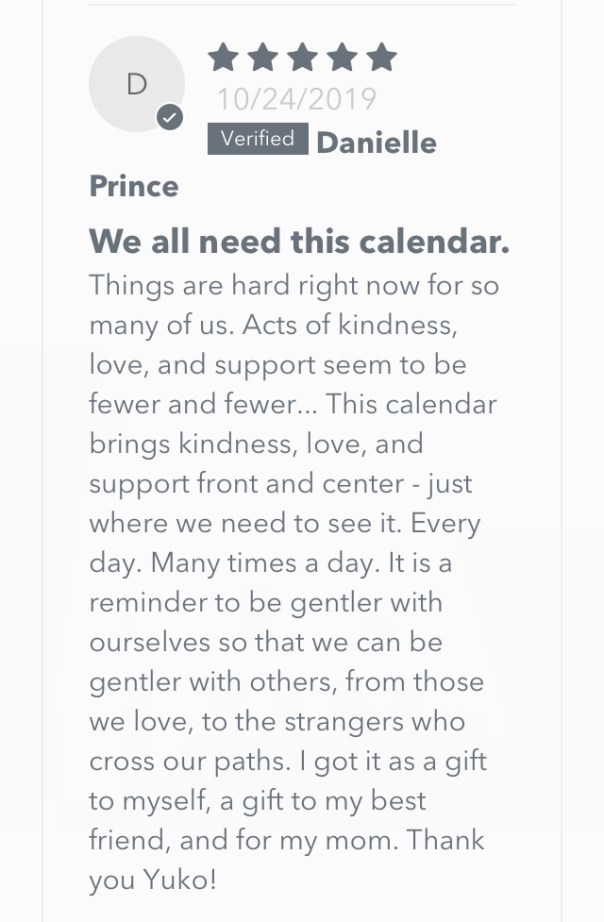The image size is (604, 922).
Task: Click the line "we love, to the strangers who"
Action: tap(277, 721)
